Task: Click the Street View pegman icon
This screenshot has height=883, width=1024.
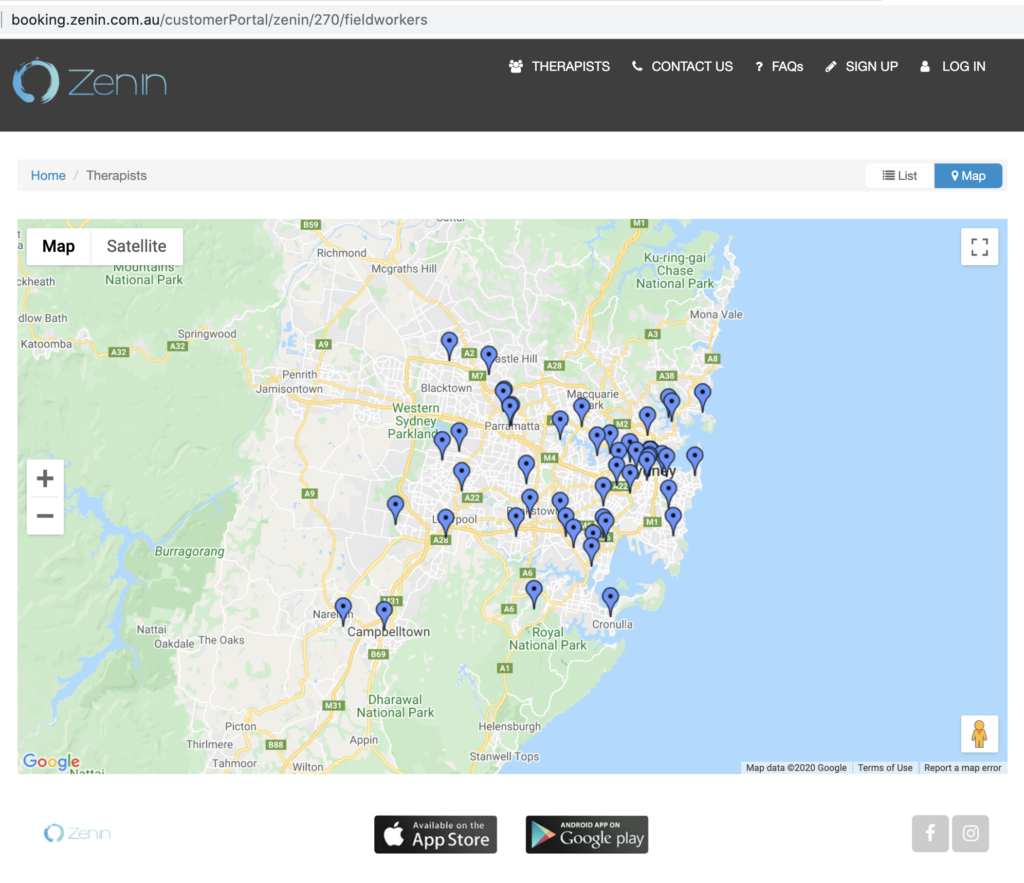Action: tap(979, 733)
